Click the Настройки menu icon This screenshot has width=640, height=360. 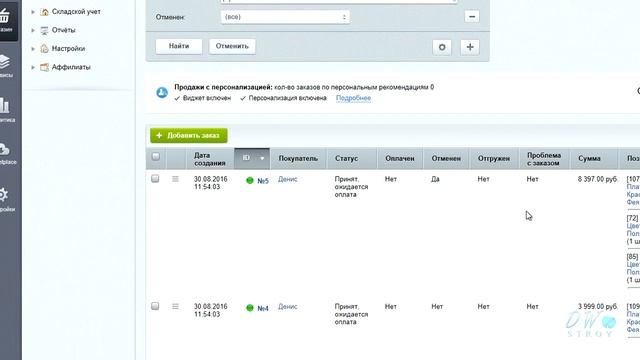pyautogui.click(x=44, y=49)
